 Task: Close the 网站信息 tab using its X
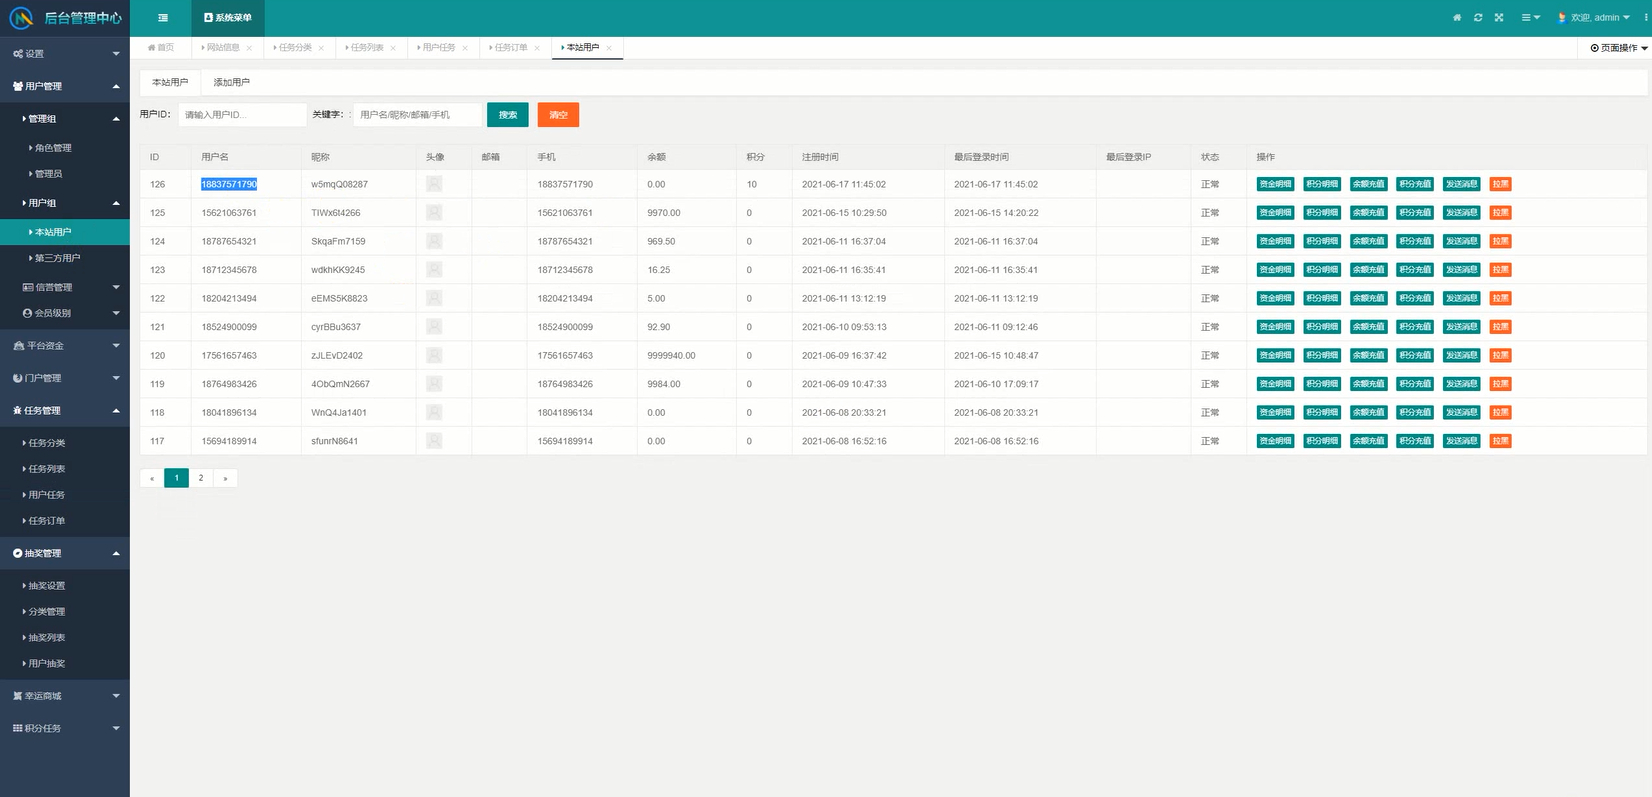(x=249, y=48)
